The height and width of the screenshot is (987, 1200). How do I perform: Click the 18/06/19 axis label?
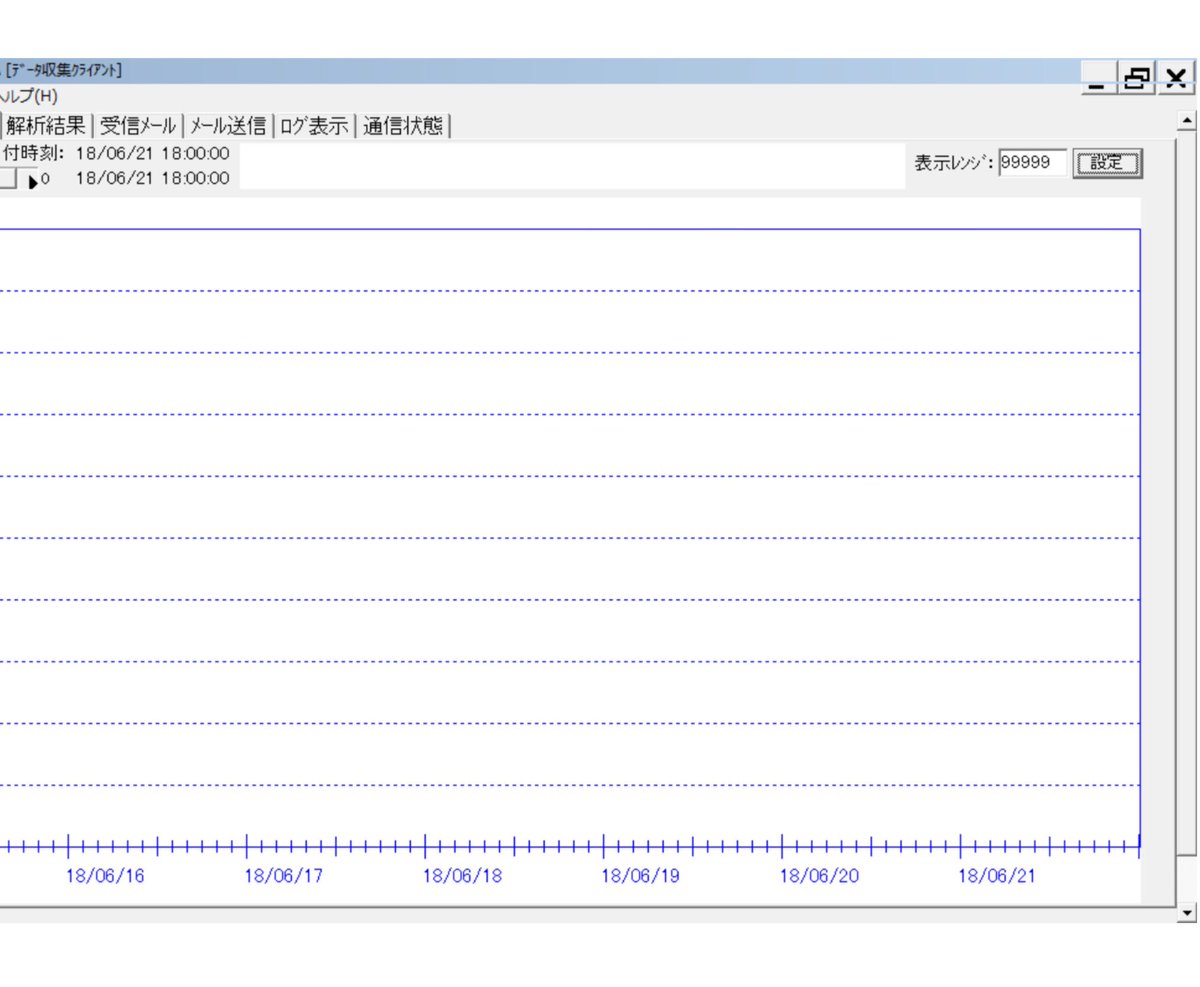[x=640, y=877]
